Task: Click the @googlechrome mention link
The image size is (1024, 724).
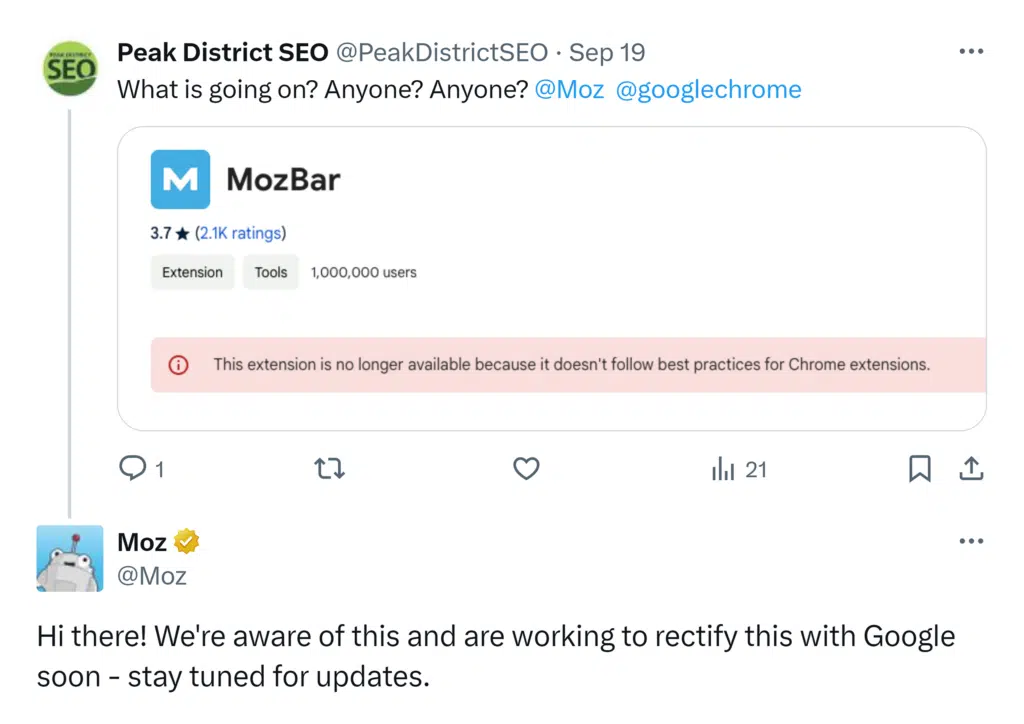Action: tap(708, 89)
